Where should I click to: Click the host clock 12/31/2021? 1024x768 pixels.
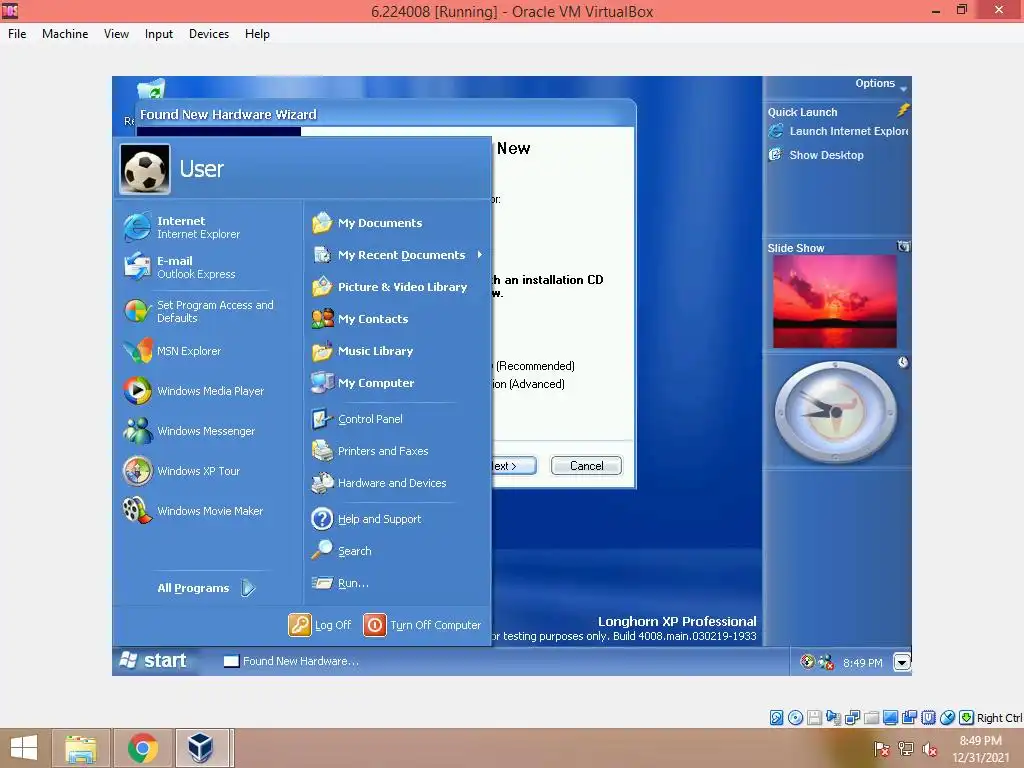980,749
